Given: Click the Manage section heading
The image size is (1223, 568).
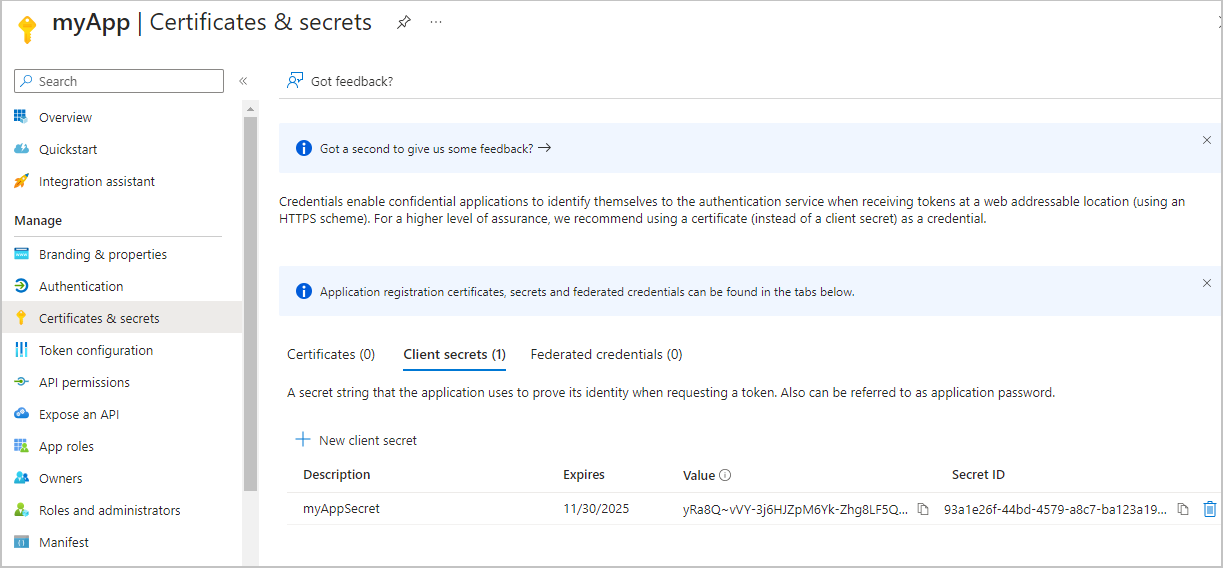Looking at the screenshot, I should 38,220.
